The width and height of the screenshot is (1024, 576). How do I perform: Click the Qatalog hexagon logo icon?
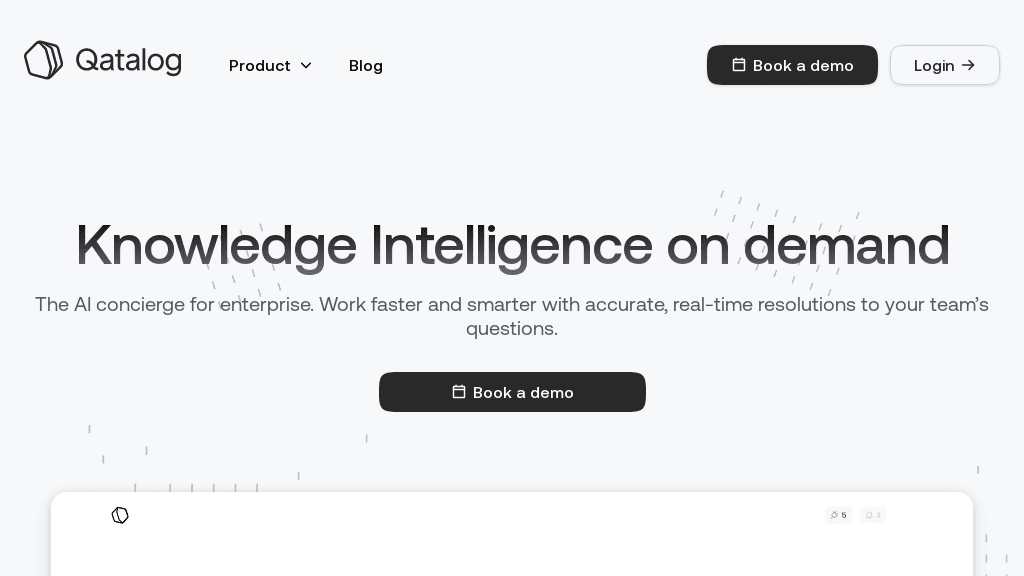point(43,60)
